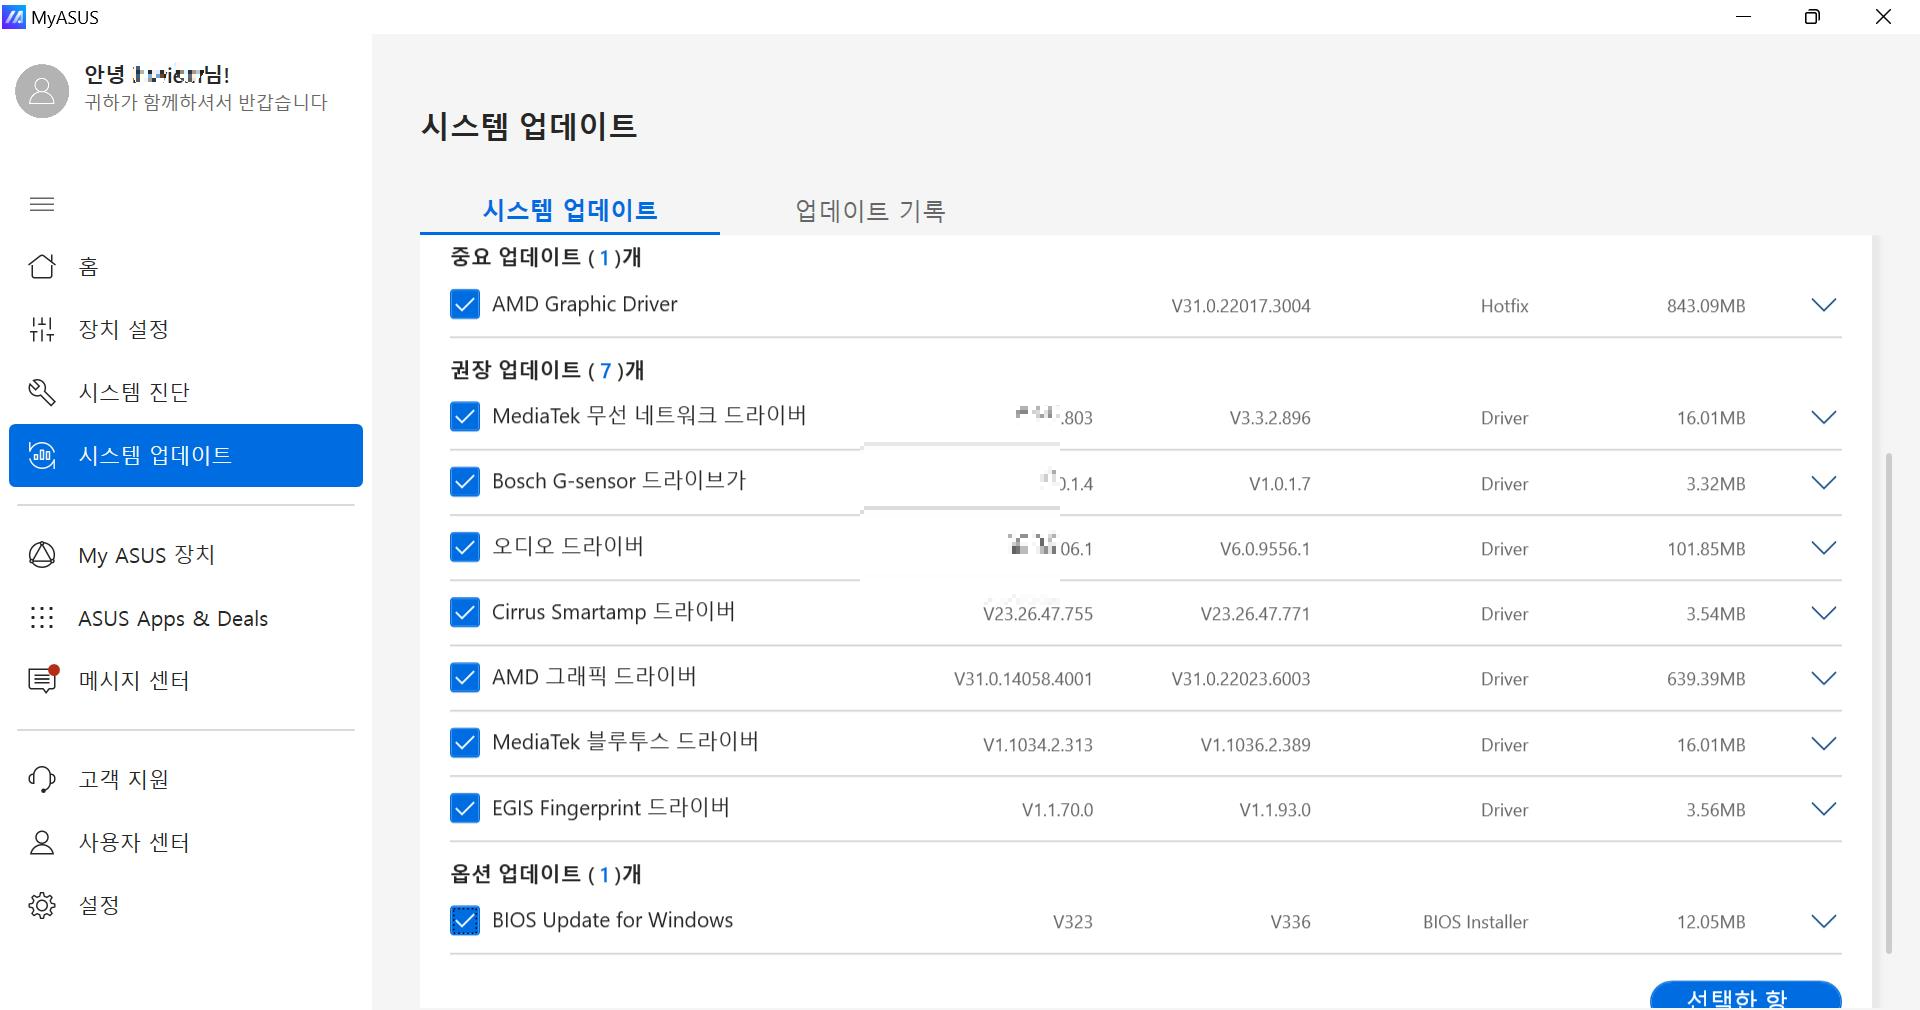The width and height of the screenshot is (1920, 1010).
Task: Uncheck MediaTek 블루투스 드라이버 checkbox
Action: coord(465,743)
